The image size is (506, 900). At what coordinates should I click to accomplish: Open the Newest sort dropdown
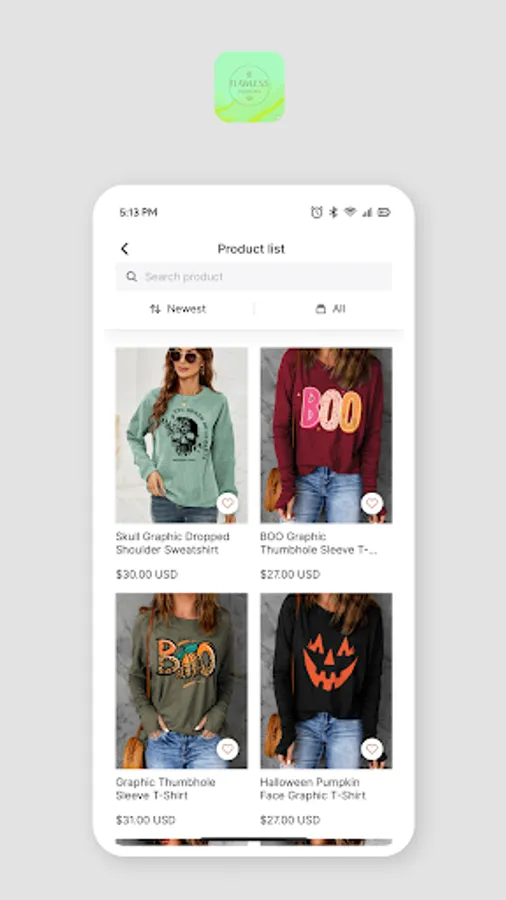pyautogui.click(x=178, y=309)
